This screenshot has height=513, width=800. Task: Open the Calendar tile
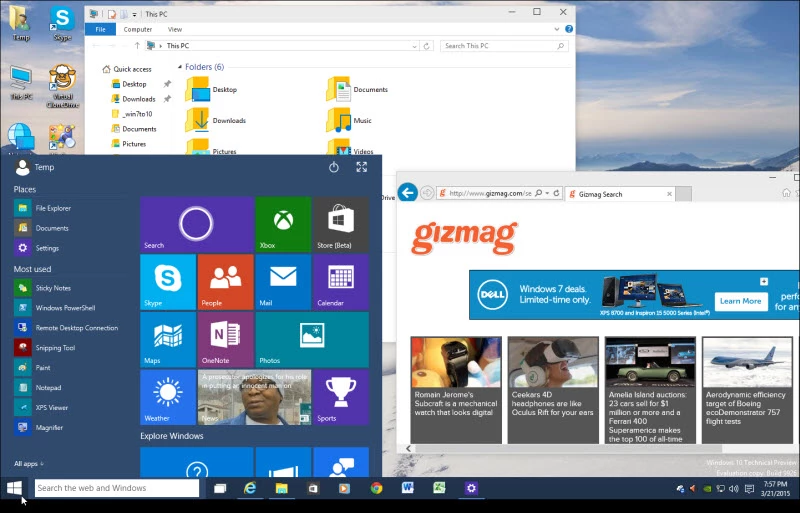pos(341,282)
